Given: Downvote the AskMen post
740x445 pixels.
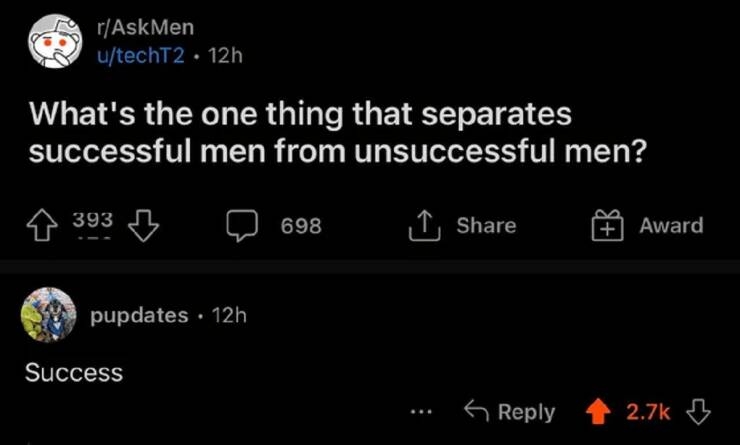Looking at the screenshot, I should pyautogui.click(x=146, y=227).
